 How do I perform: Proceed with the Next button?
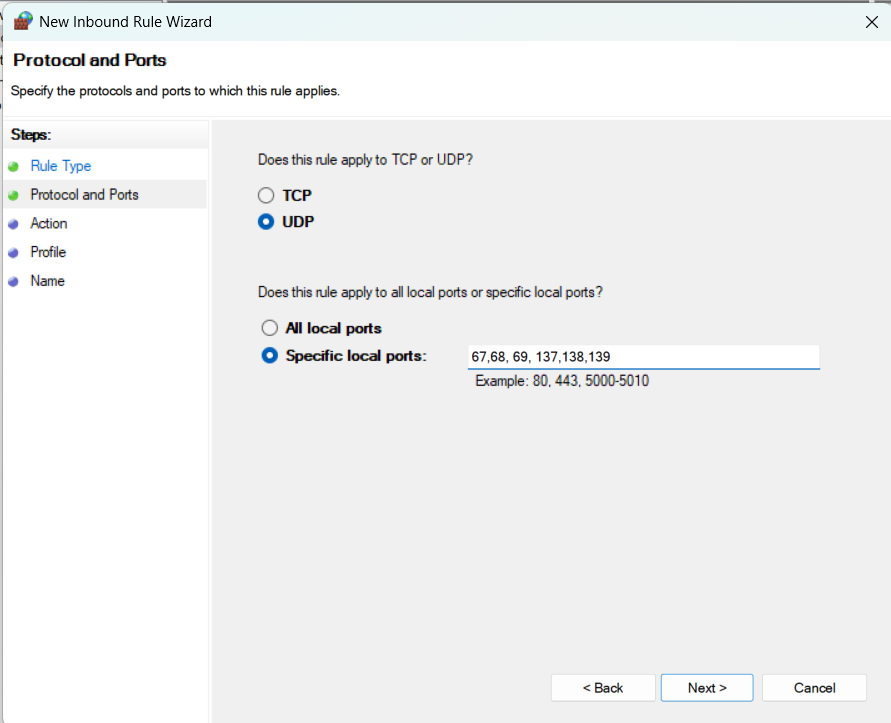[707, 688]
